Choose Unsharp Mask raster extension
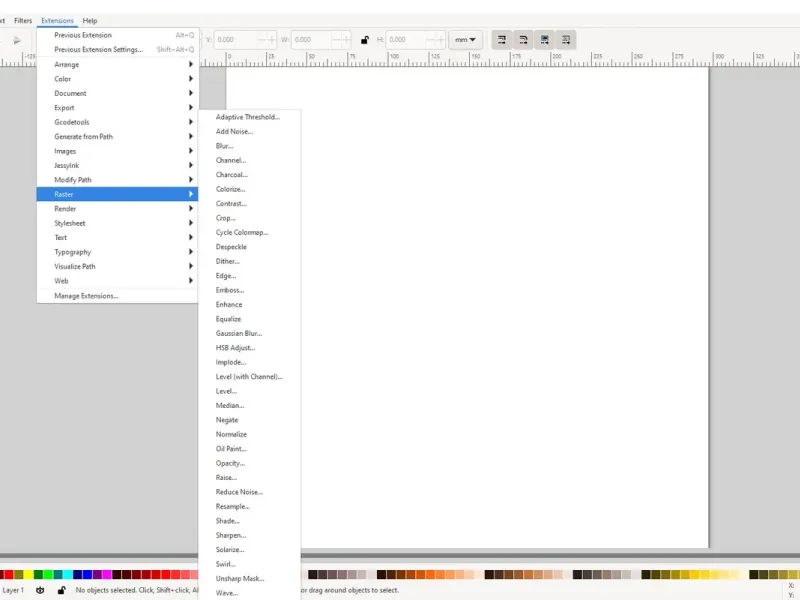The width and height of the screenshot is (800, 600). pyautogui.click(x=249, y=579)
